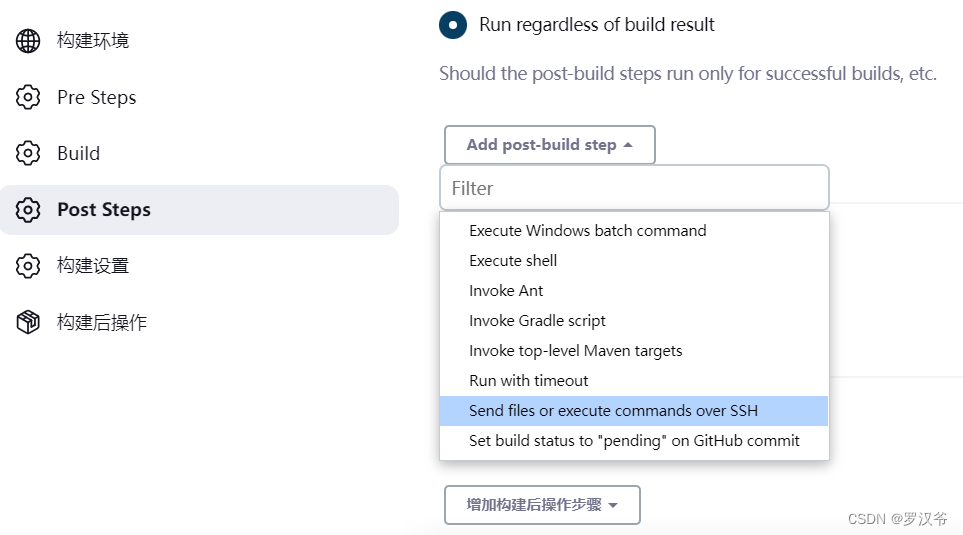Click the globe icon next to 构建环境
Screen dimensions: 963x535
[x=28, y=41]
